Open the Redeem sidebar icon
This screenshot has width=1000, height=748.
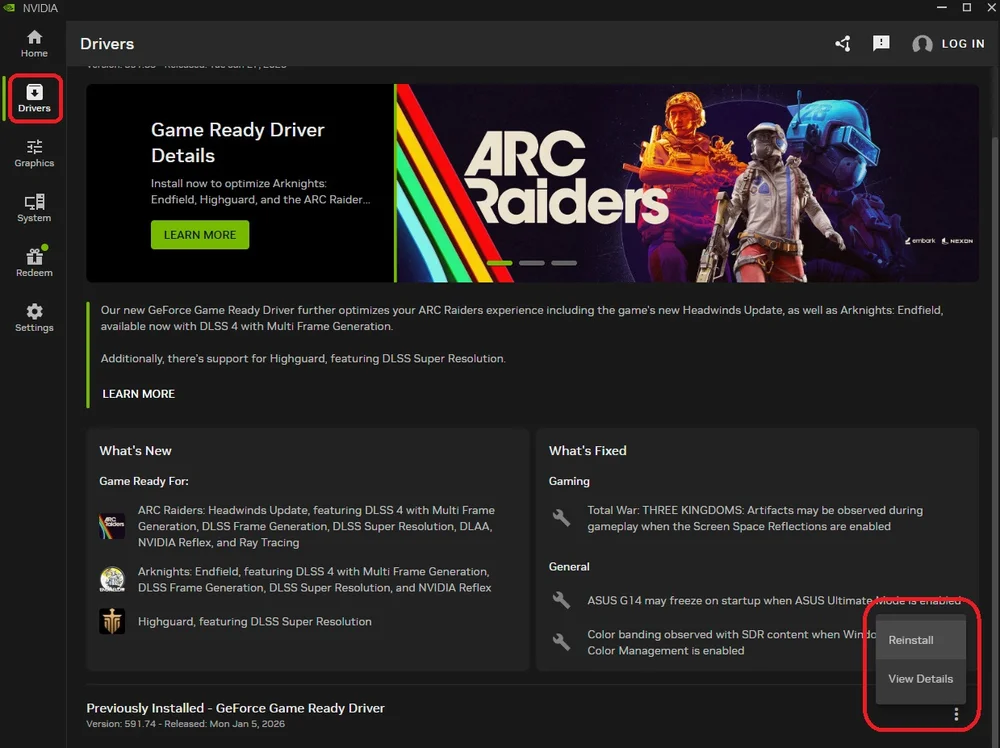[x=33, y=261]
